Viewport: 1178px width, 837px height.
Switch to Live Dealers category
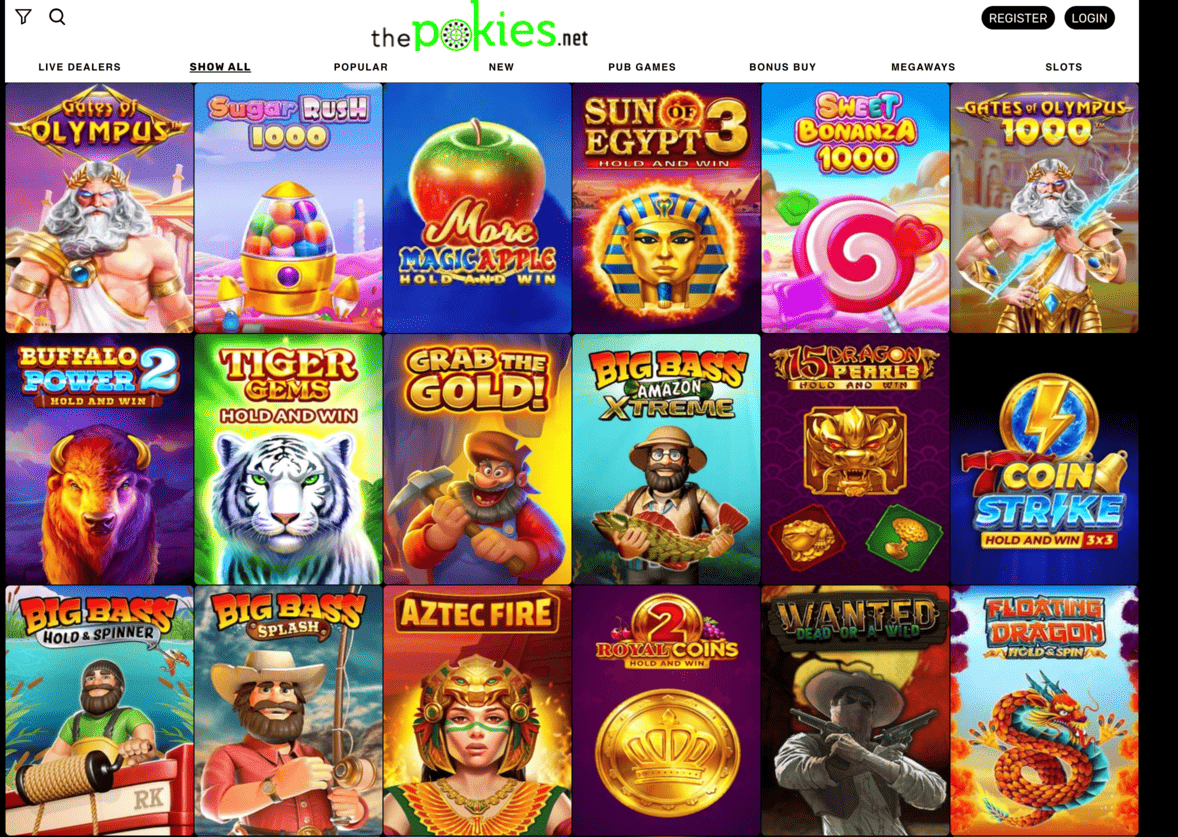coord(80,67)
